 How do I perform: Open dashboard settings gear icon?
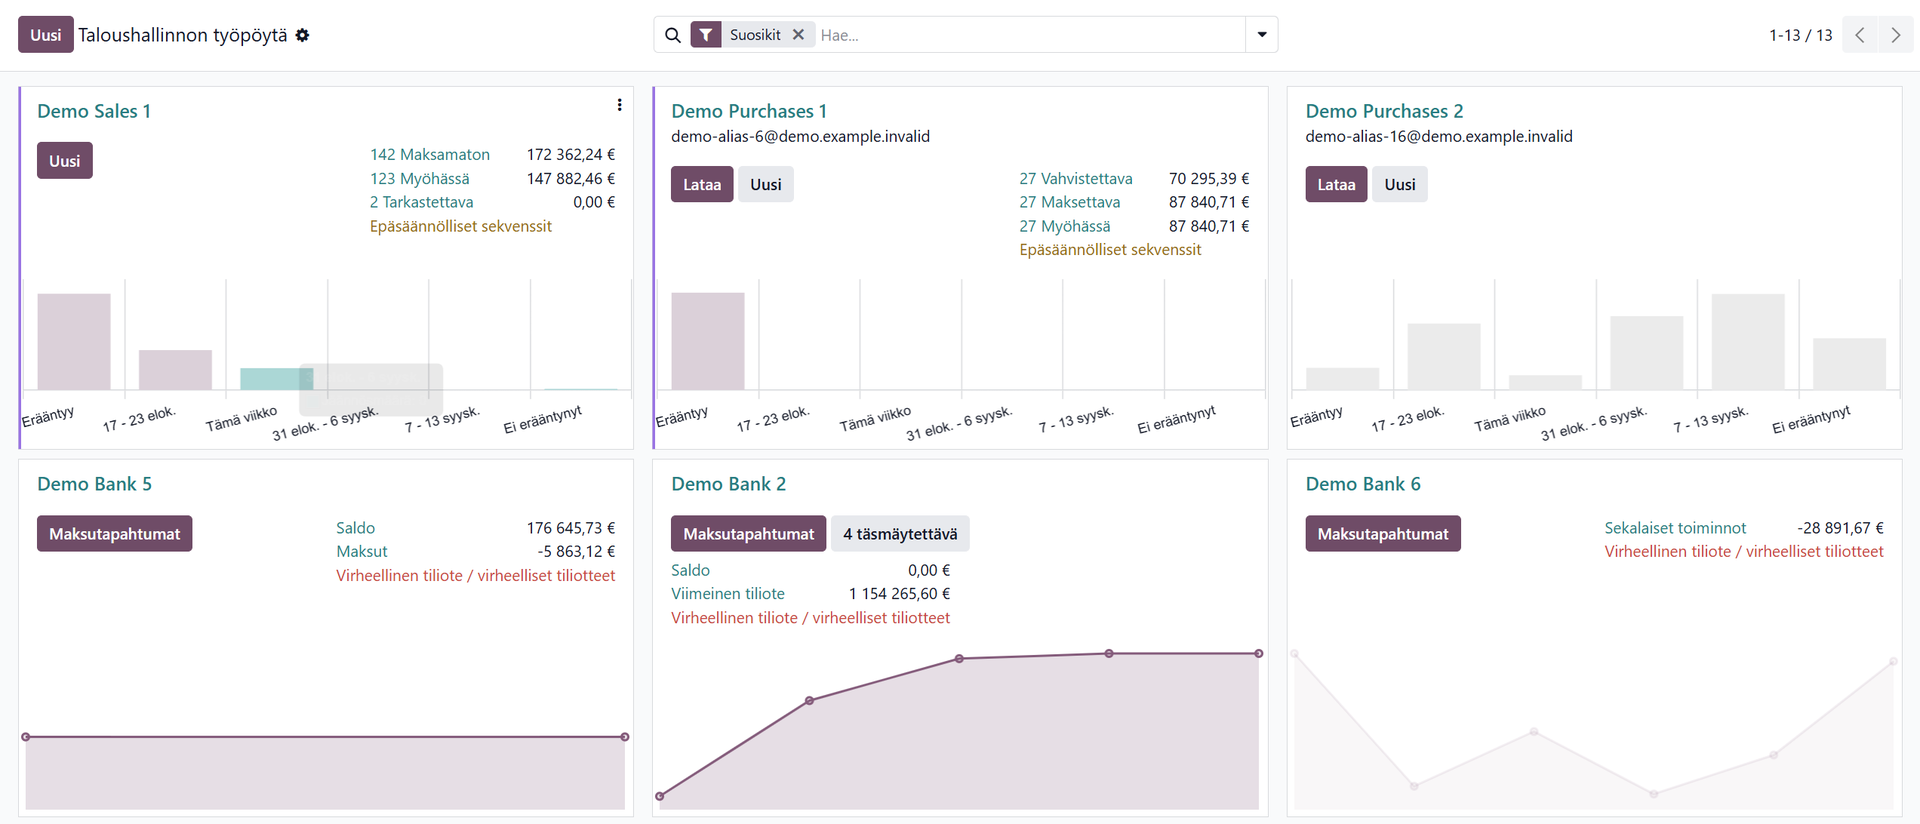coord(302,35)
